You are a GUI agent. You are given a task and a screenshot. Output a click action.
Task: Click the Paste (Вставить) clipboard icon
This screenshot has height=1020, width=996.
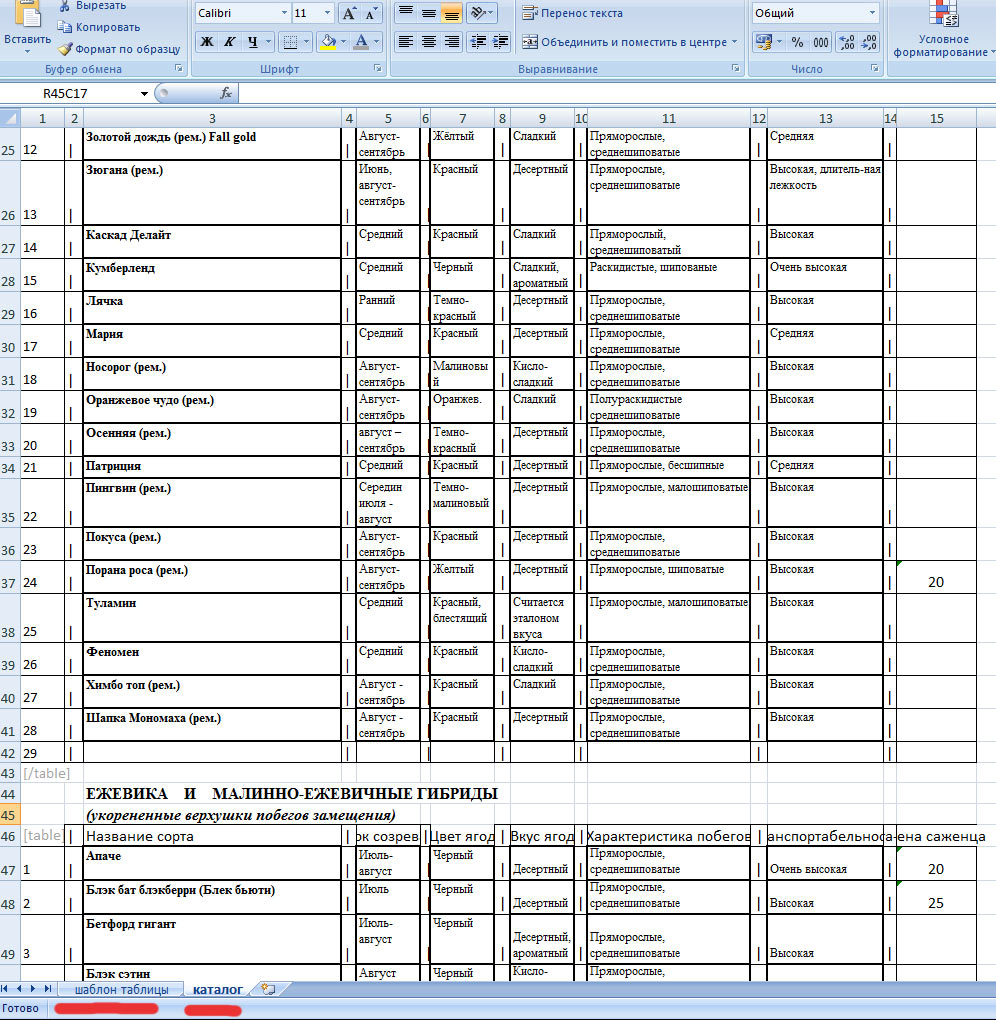point(27,13)
